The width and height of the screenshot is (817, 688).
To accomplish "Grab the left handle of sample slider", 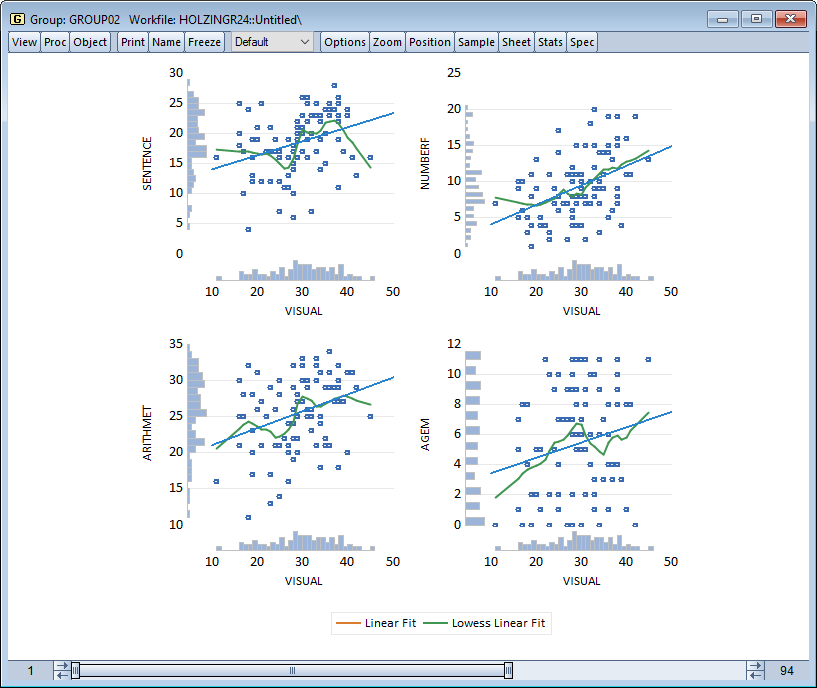I will tap(76, 670).
